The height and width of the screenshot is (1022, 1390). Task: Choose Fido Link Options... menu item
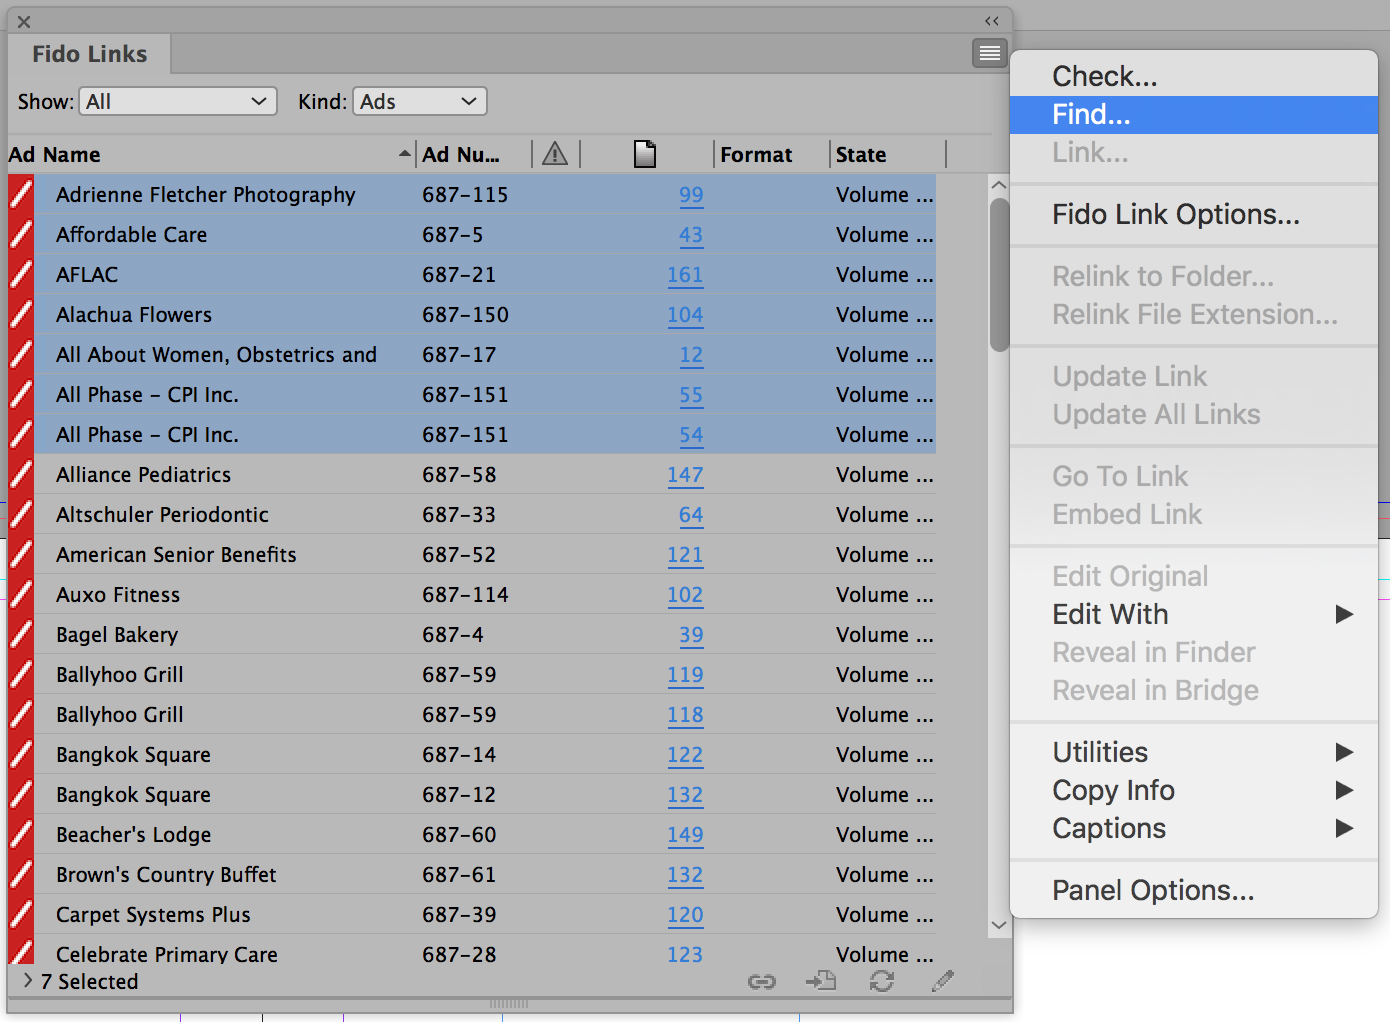point(1194,214)
